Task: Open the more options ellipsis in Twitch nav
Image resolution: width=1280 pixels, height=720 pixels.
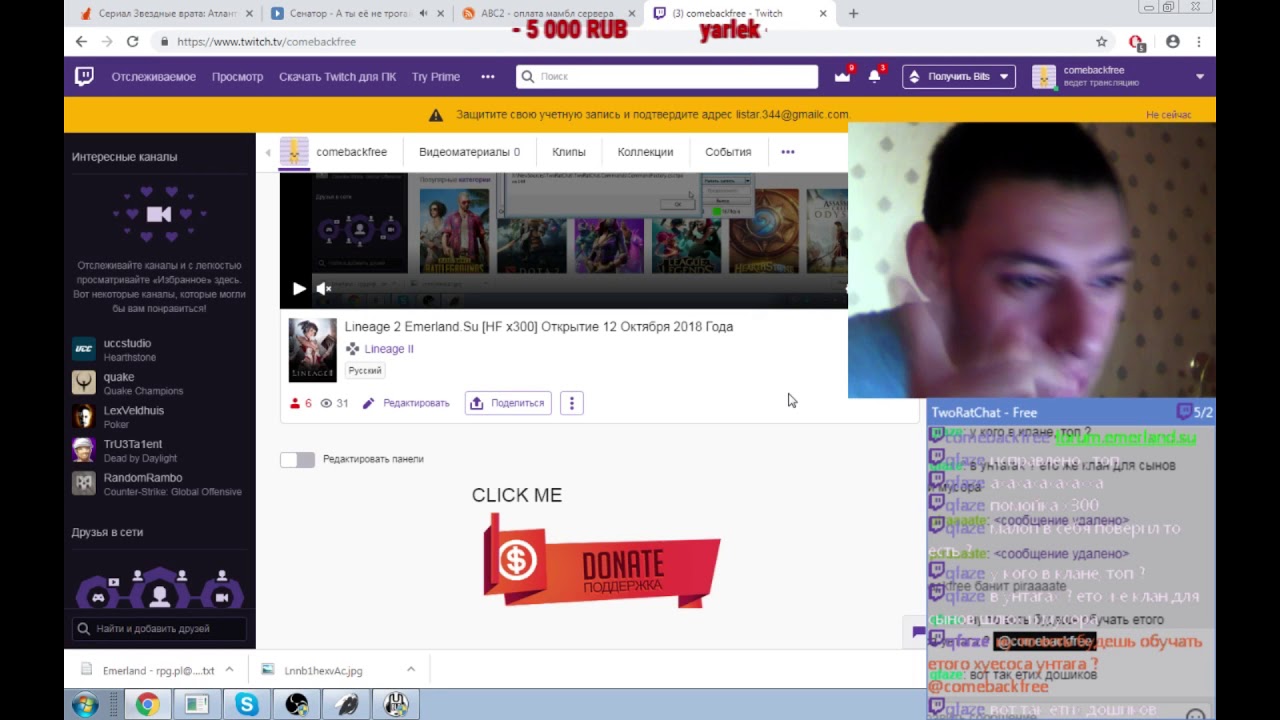Action: click(487, 76)
